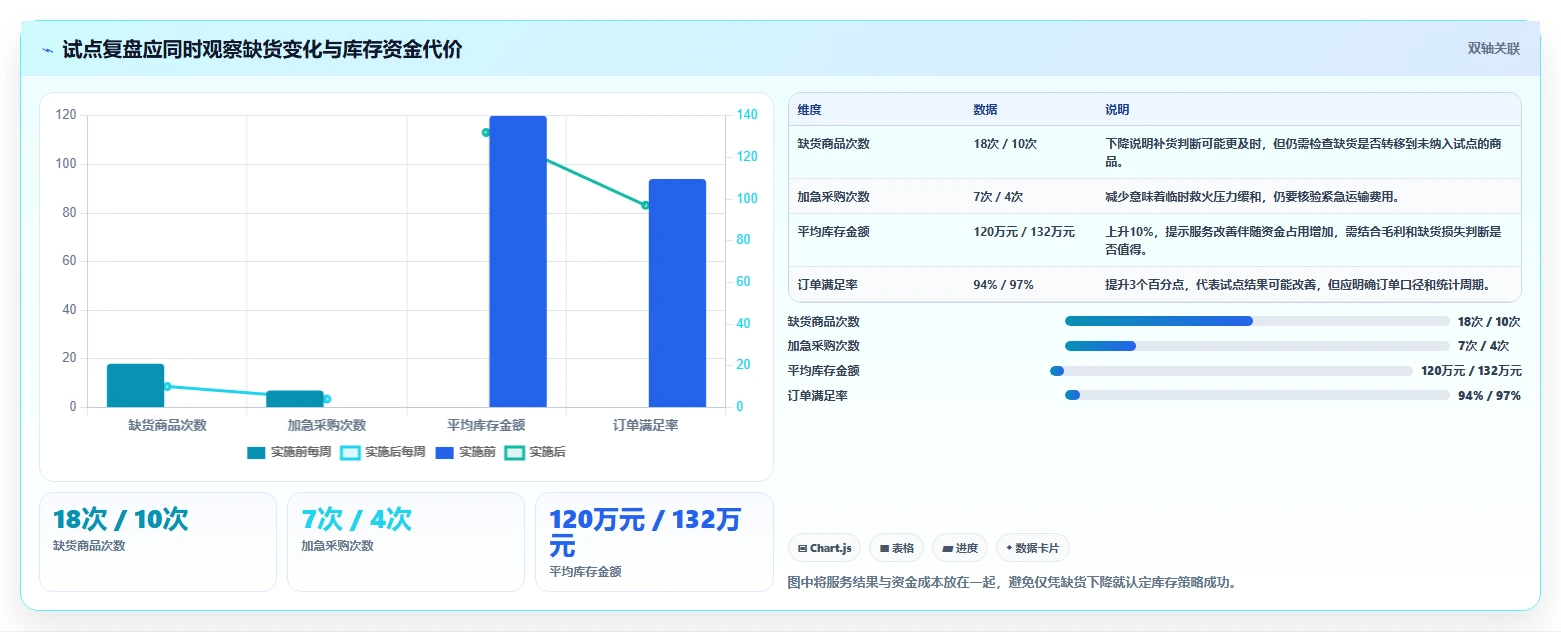Click table cell 94% / 97%
This screenshot has width=1561, height=632.
pyautogui.click(x=1003, y=285)
